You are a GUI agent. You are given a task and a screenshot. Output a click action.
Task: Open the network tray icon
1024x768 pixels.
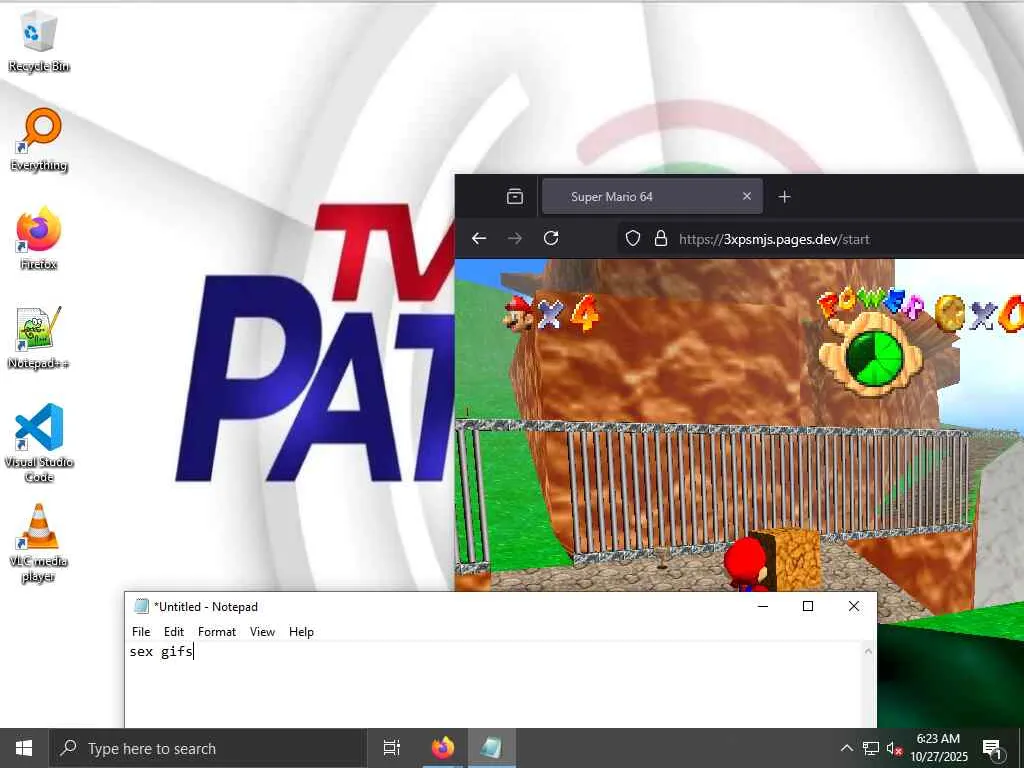(x=871, y=748)
